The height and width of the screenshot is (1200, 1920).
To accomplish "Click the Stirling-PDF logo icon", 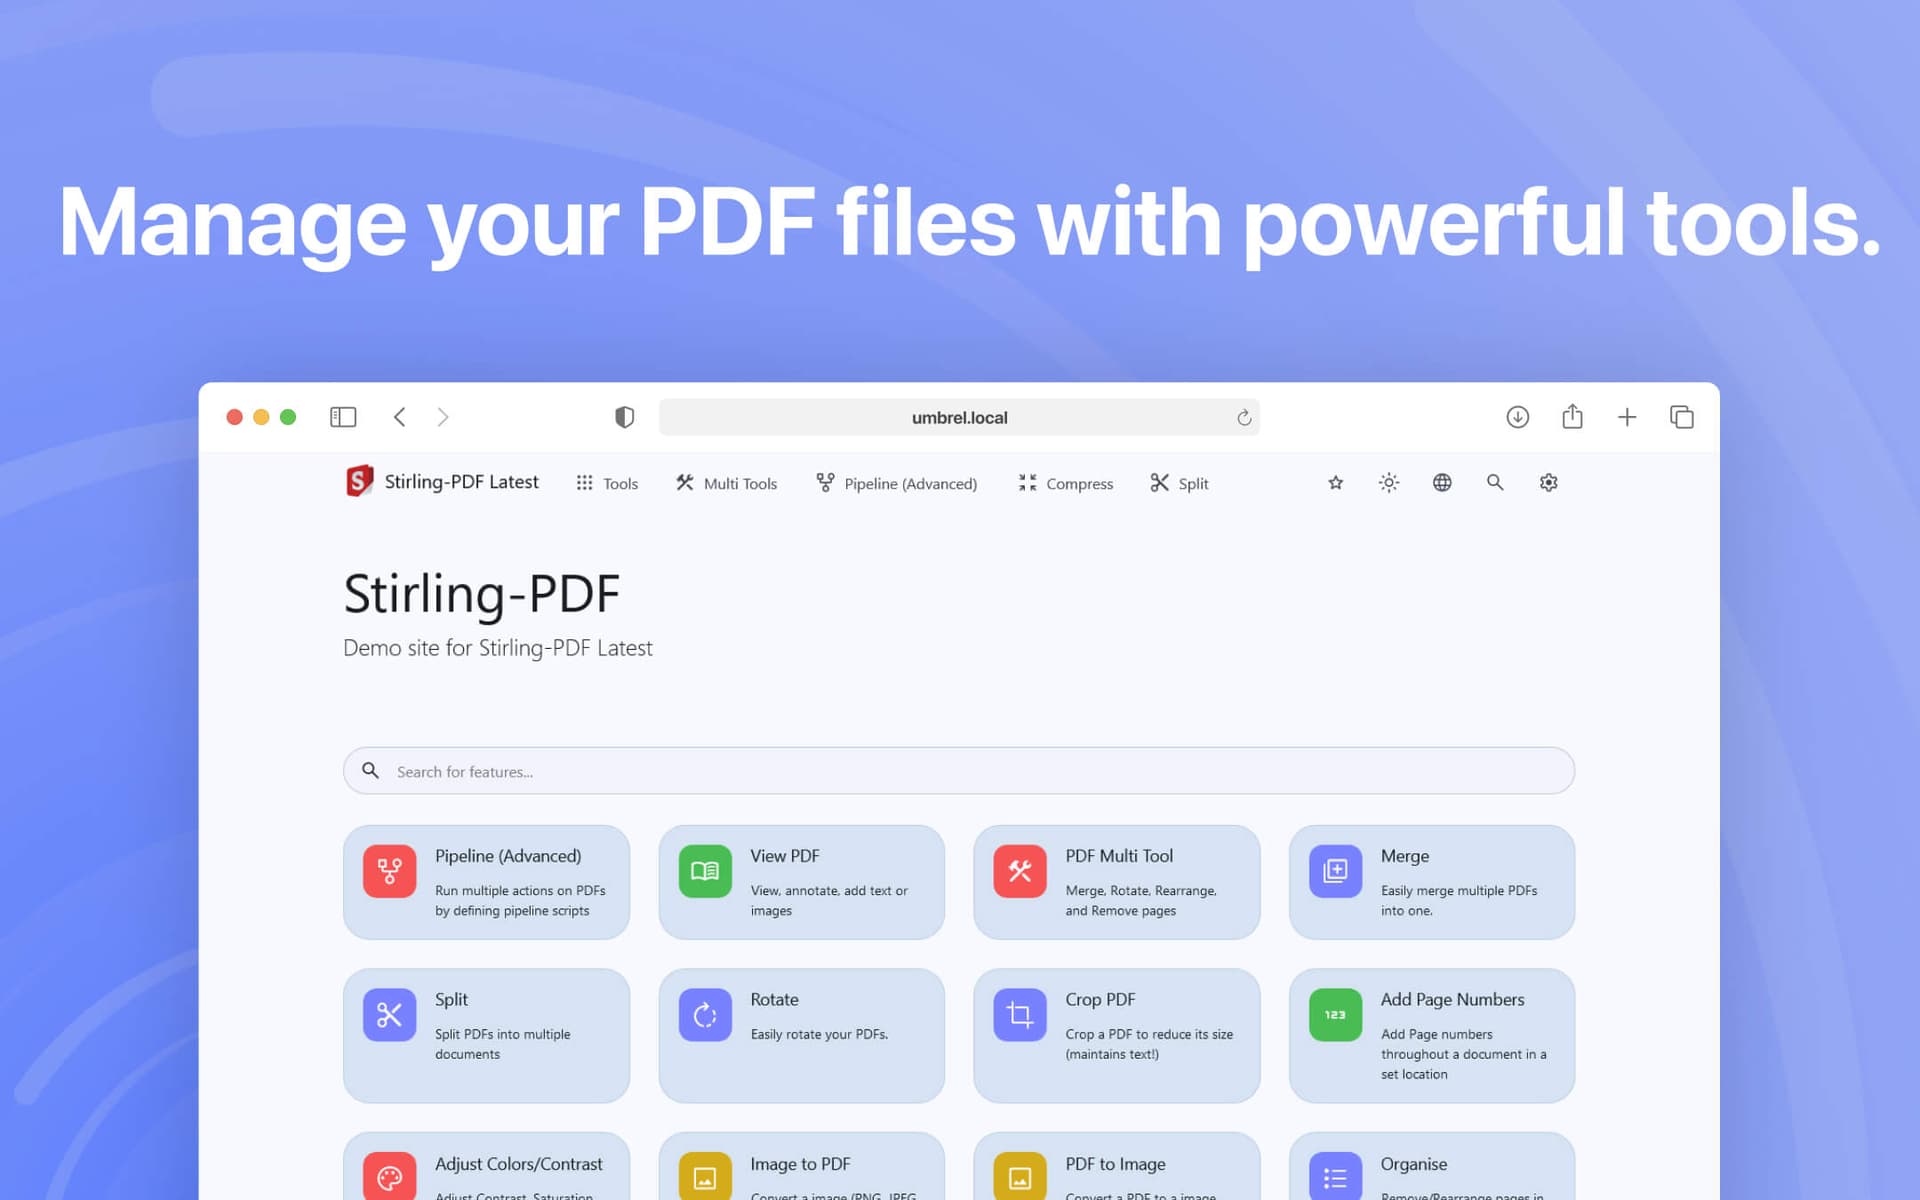I will coord(358,482).
